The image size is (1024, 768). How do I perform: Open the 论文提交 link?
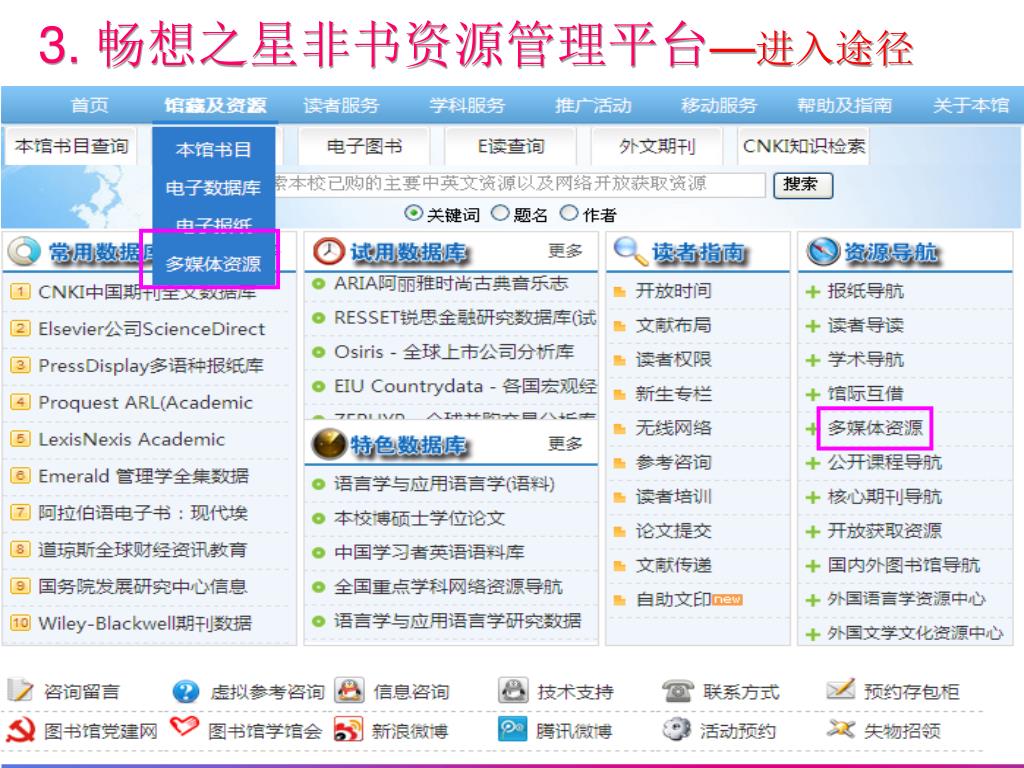[x=673, y=531]
